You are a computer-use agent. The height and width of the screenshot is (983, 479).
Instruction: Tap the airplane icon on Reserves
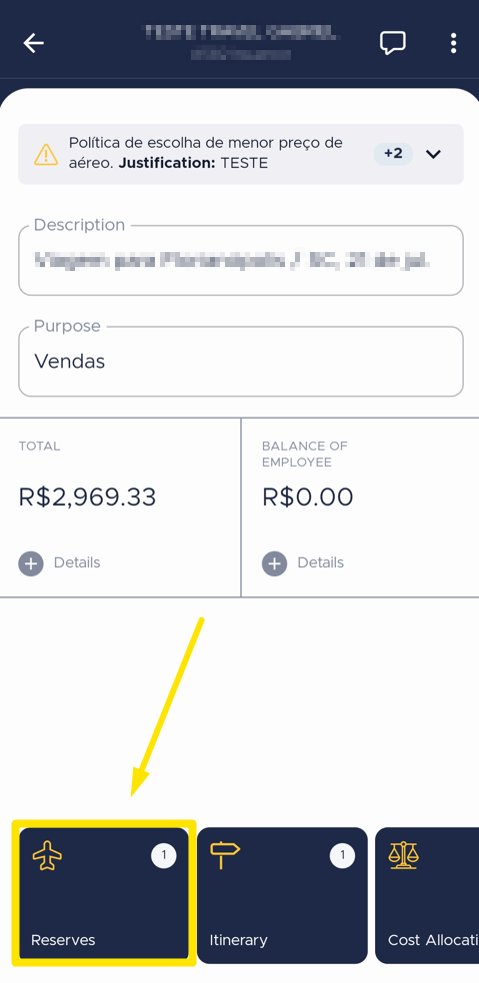pyautogui.click(x=47, y=856)
